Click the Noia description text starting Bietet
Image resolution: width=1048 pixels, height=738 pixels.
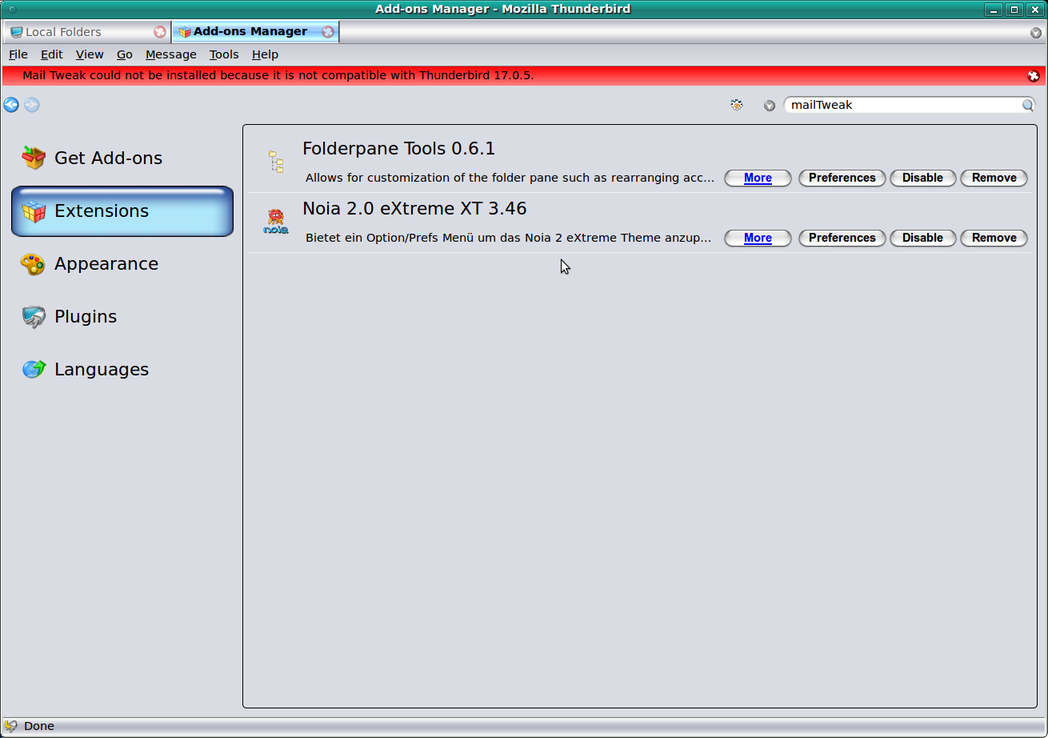(508, 238)
